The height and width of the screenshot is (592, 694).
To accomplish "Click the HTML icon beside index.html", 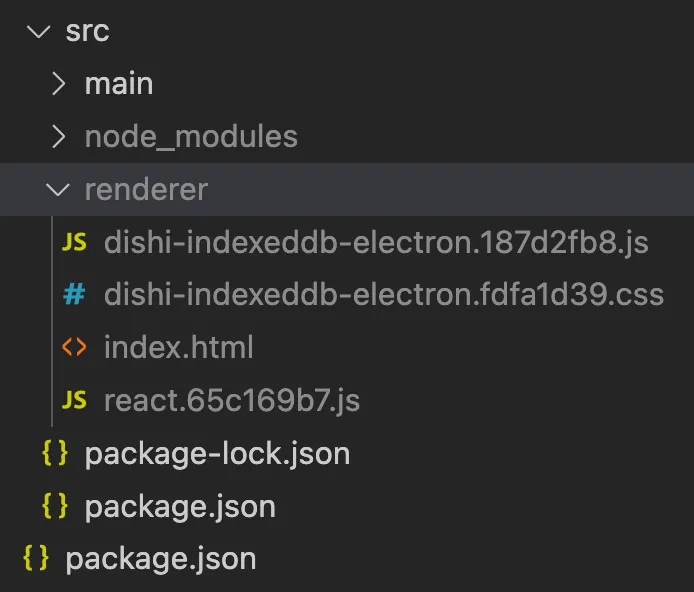I will pyautogui.click(x=74, y=347).
